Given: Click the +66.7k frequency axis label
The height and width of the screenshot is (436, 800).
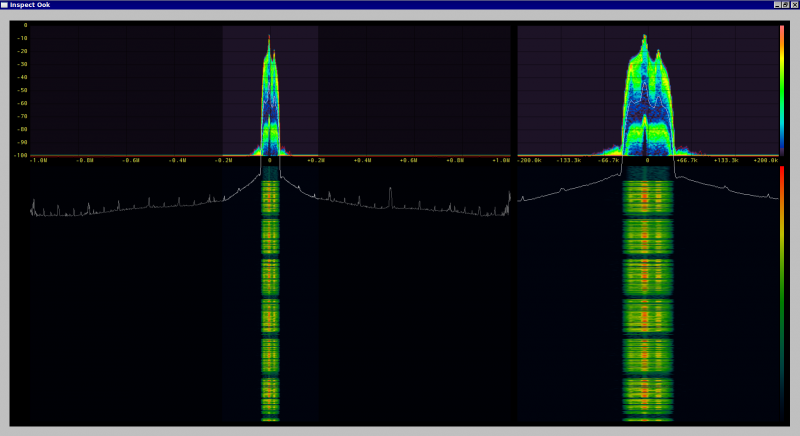Looking at the screenshot, I should click(685, 160).
